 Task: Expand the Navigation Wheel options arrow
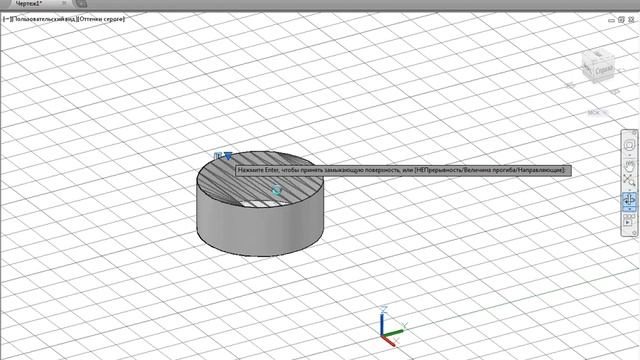pos(629,155)
